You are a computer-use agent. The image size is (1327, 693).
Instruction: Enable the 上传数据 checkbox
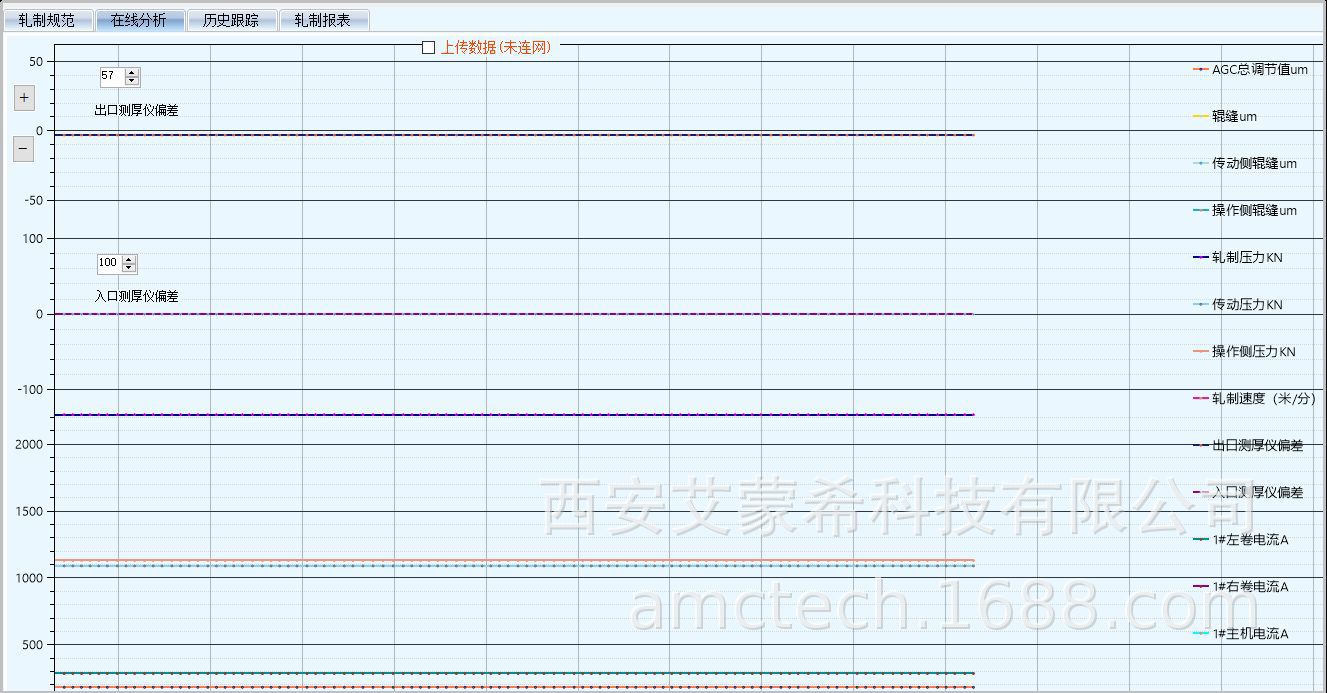click(x=429, y=47)
